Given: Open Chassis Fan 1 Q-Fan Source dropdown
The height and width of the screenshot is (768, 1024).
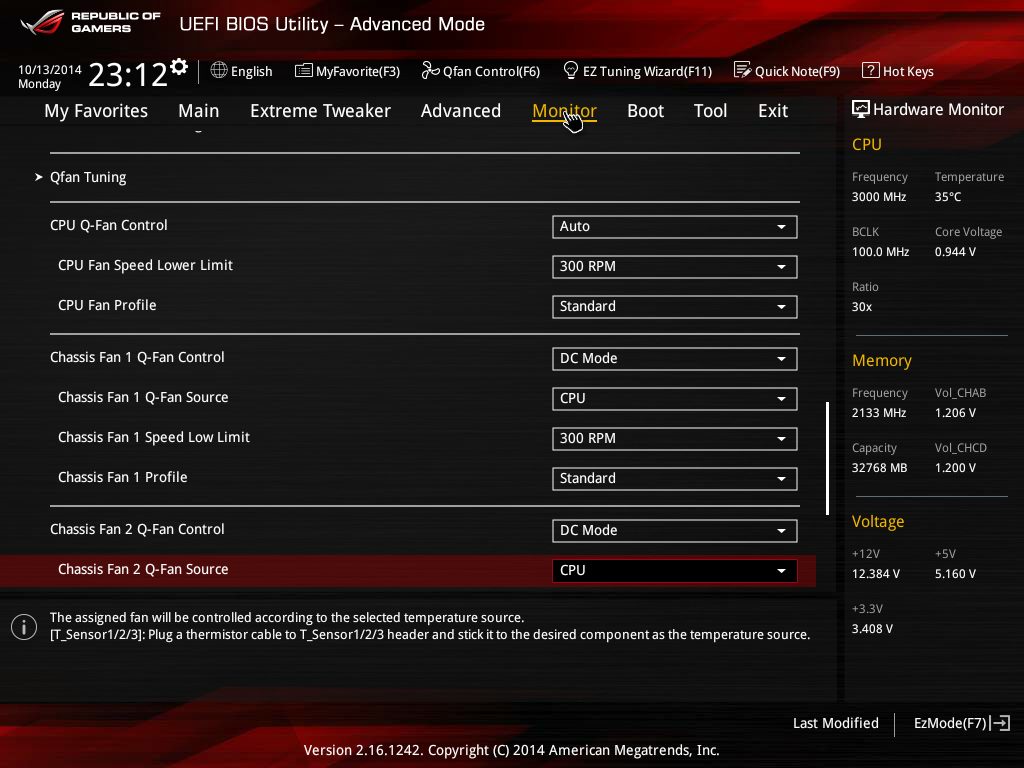Looking at the screenshot, I should point(675,398).
